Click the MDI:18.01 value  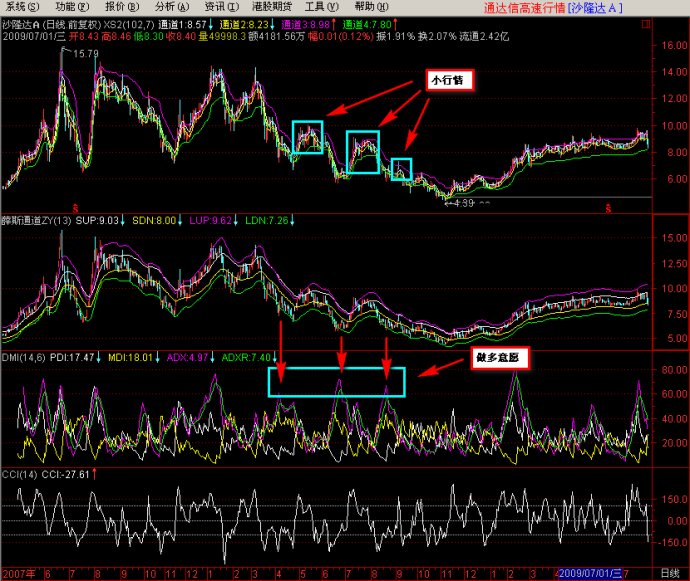tap(130, 357)
